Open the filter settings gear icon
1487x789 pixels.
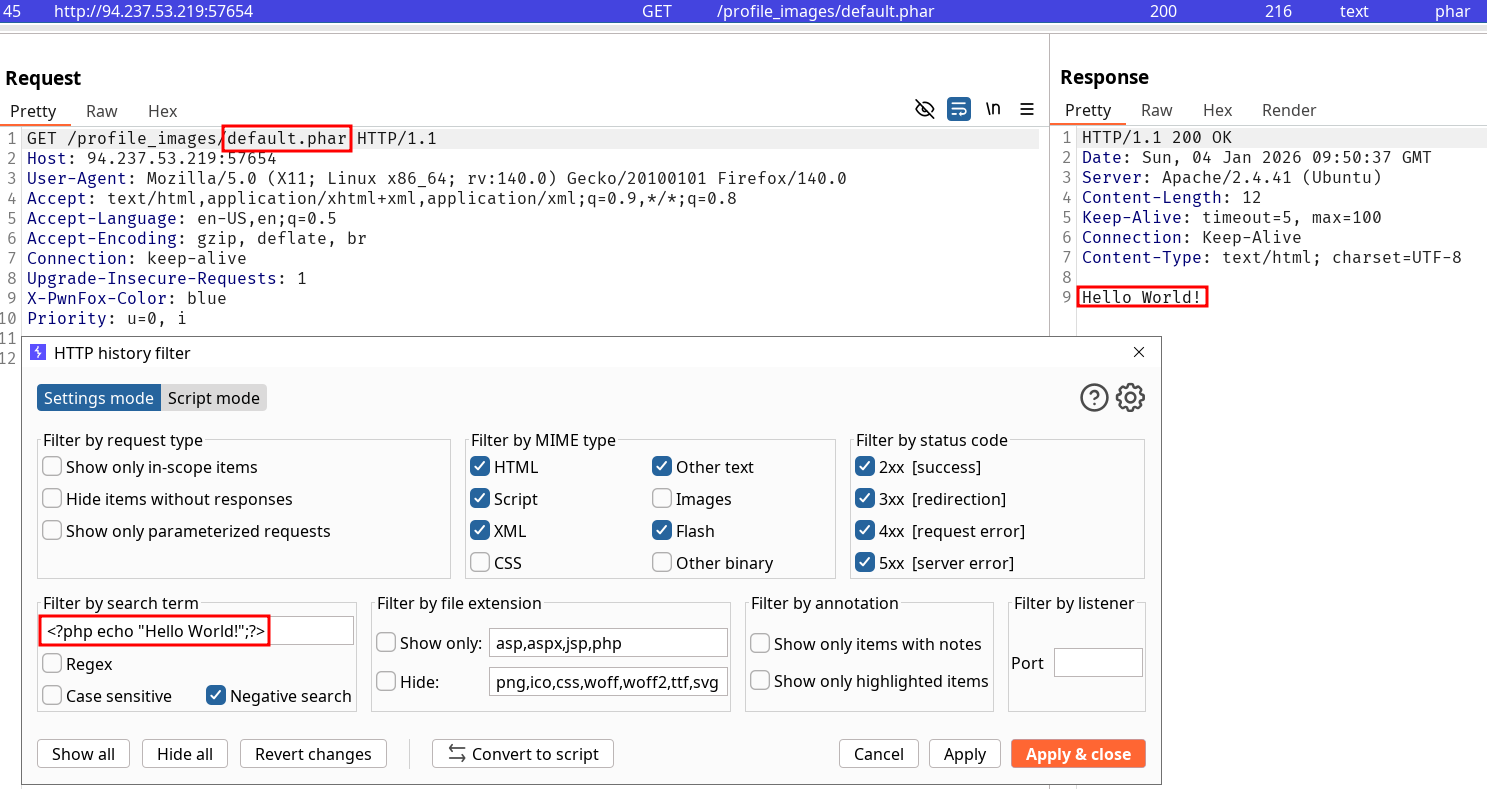click(x=1130, y=397)
